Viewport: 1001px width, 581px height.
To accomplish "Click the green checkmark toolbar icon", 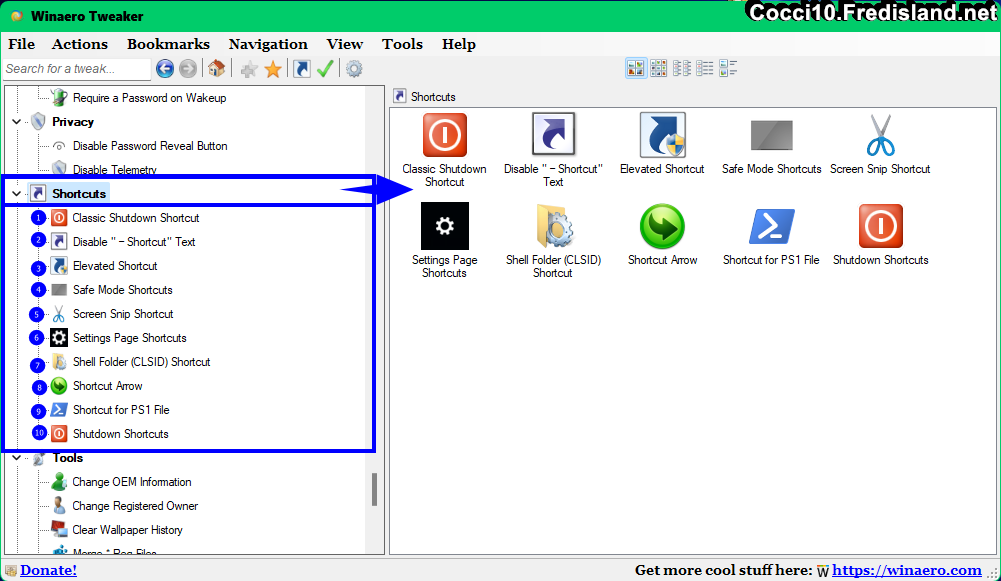I will pyautogui.click(x=325, y=68).
